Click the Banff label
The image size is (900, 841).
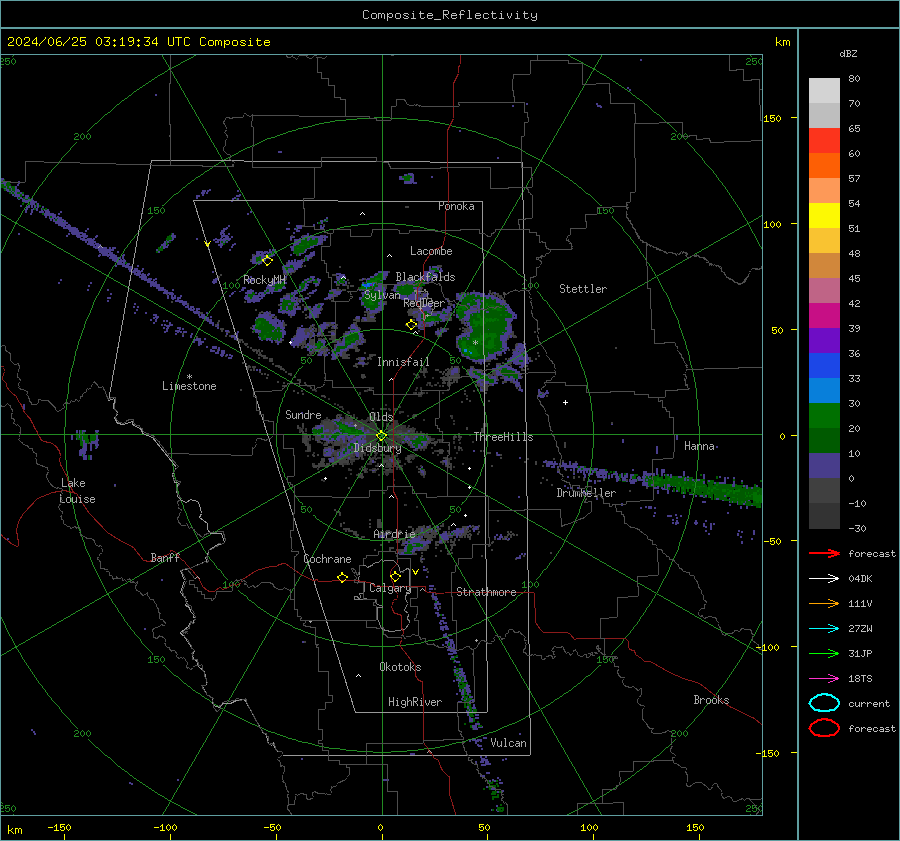(165, 557)
